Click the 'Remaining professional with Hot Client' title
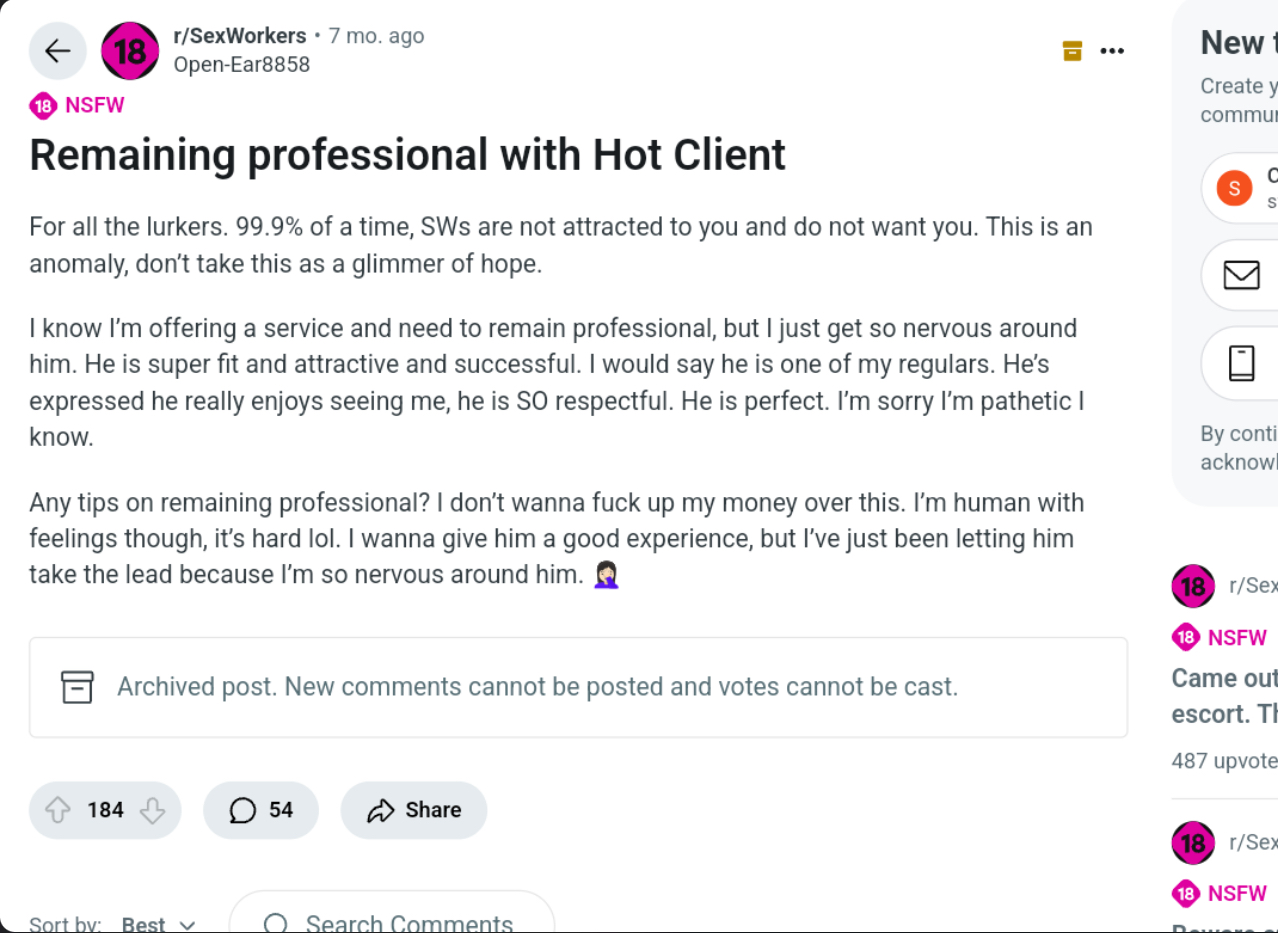This screenshot has height=933, width=1278. tap(407, 155)
